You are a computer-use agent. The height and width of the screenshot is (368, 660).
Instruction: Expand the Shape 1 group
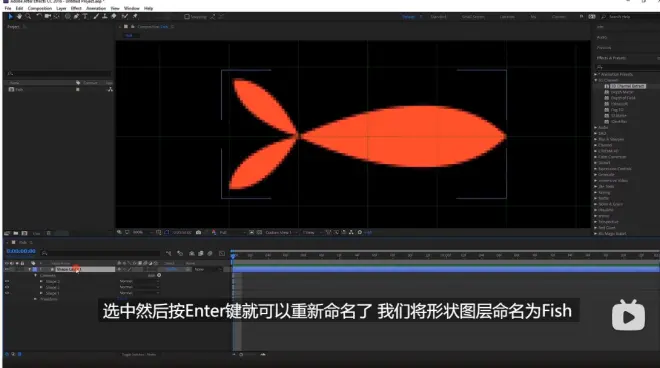(x=41, y=293)
